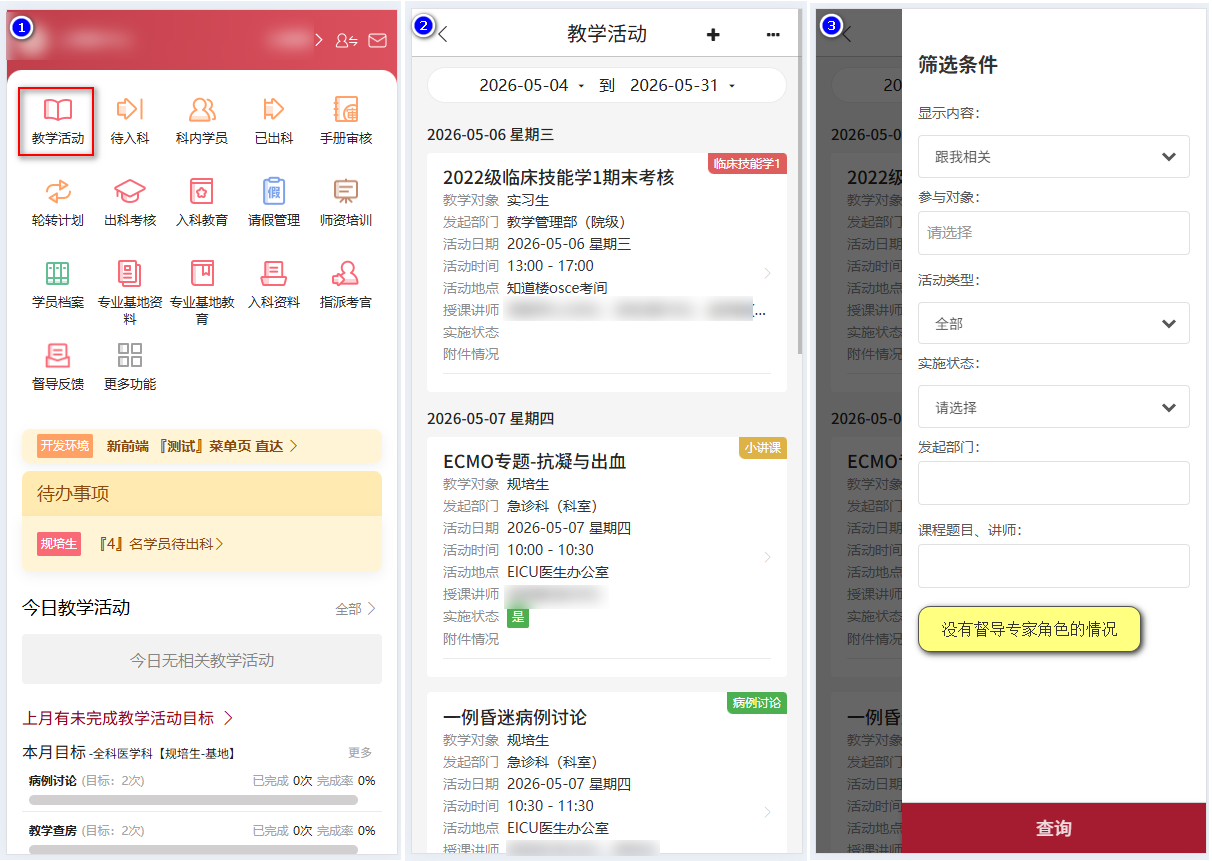Click the 病例讨论 green tag
Screen dimensions: 1212x861
pos(757,703)
